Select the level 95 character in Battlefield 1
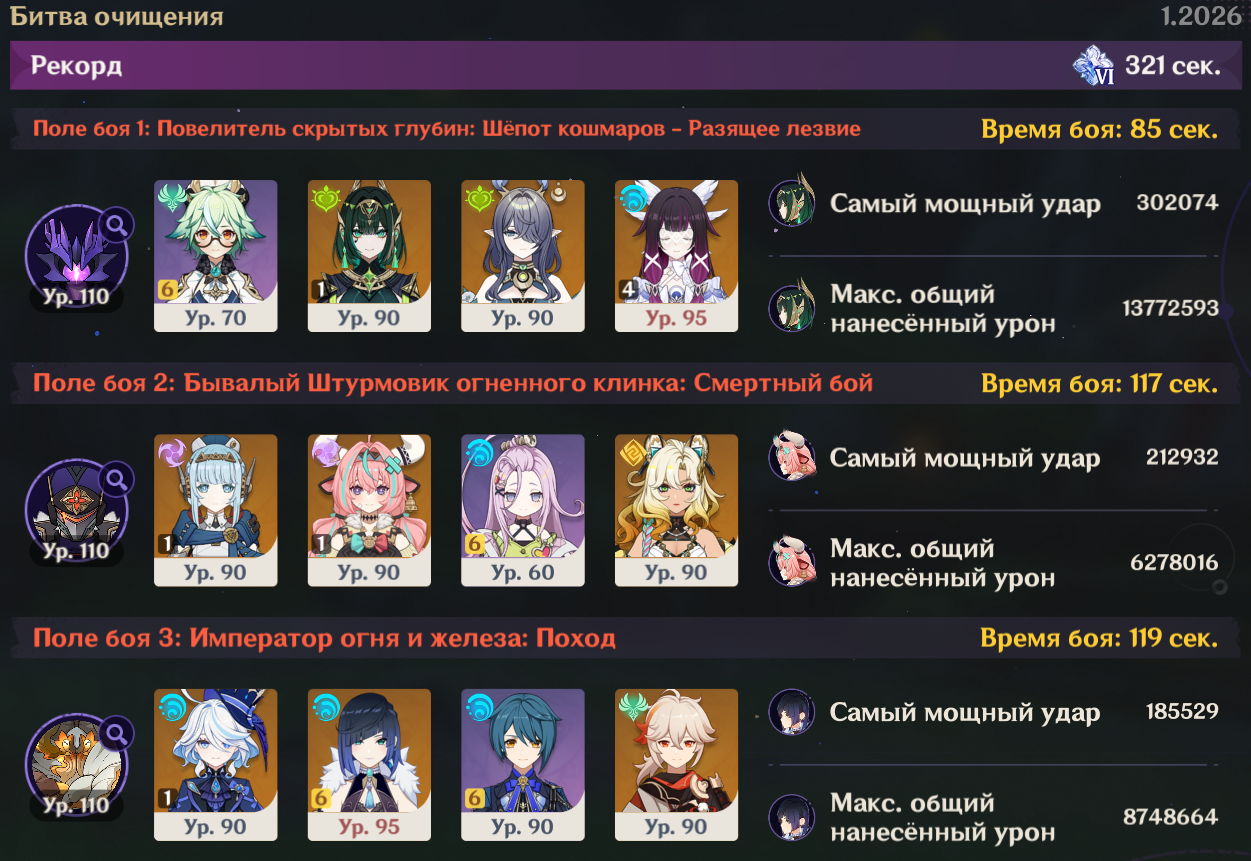Image resolution: width=1251 pixels, height=861 pixels. point(676,255)
